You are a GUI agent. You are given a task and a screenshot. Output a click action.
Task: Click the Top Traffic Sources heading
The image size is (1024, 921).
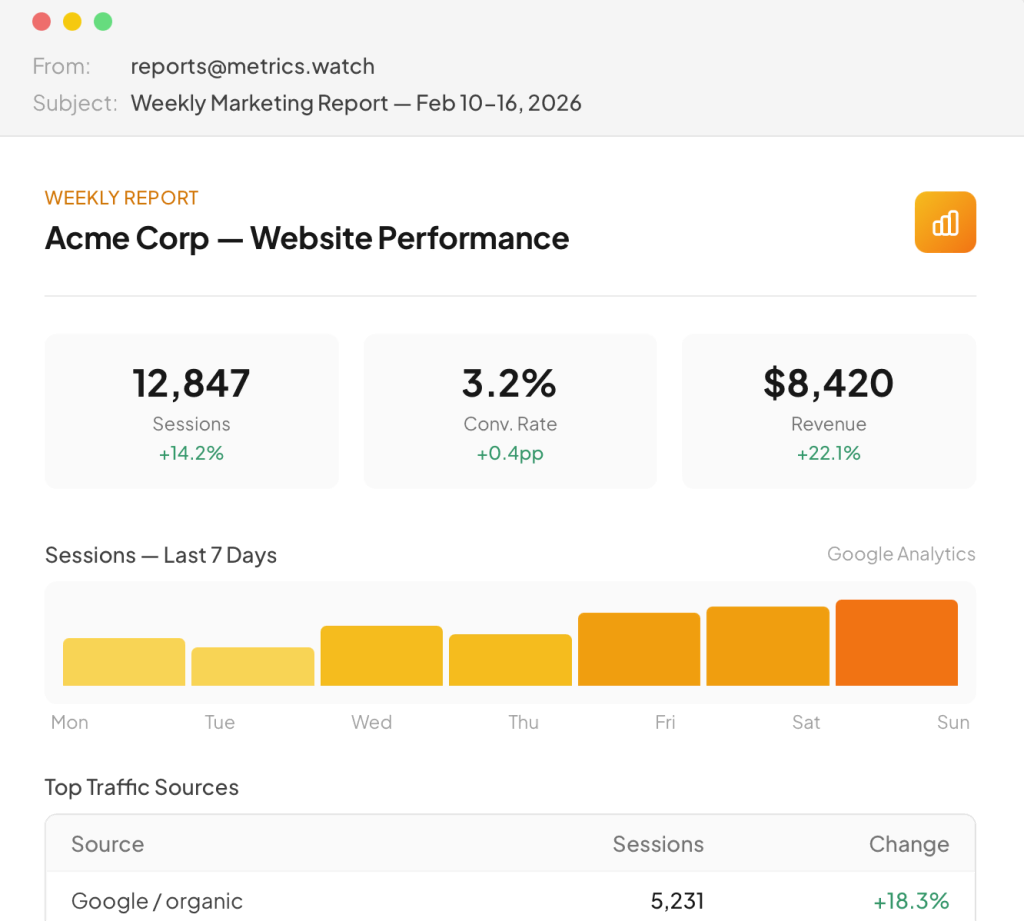pyautogui.click(x=142, y=787)
